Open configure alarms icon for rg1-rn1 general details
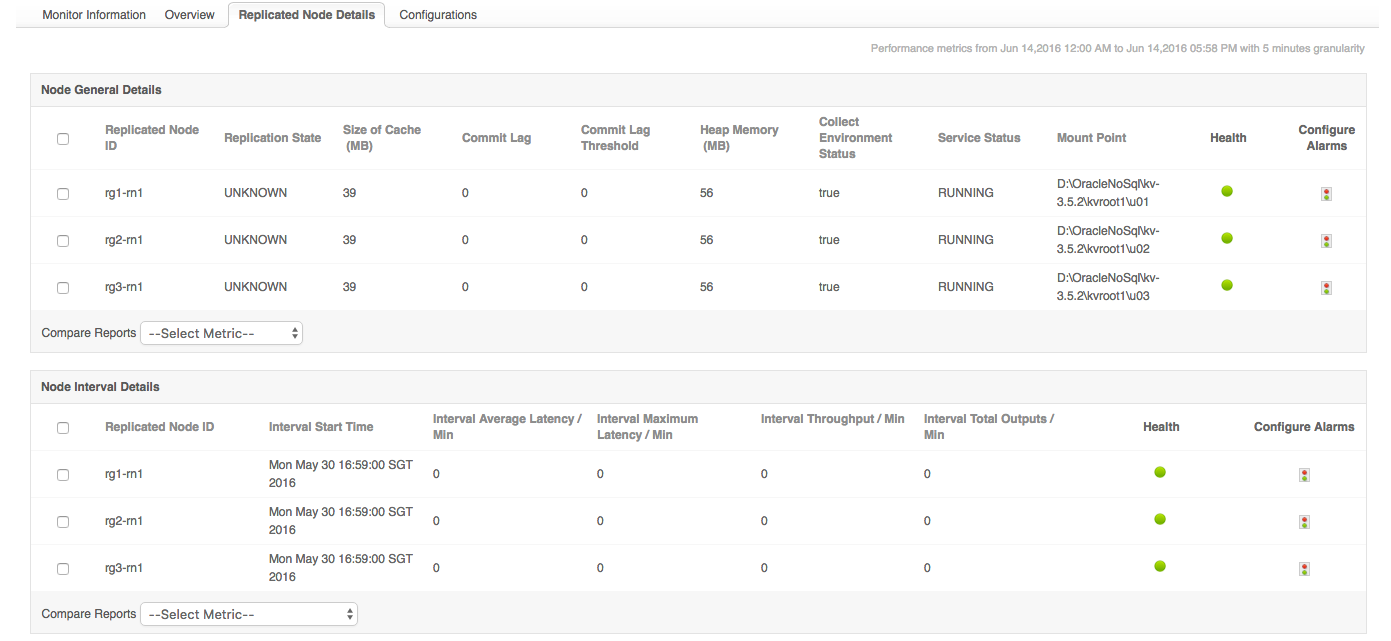The width and height of the screenshot is (1391, 641). coord(1326,194)
